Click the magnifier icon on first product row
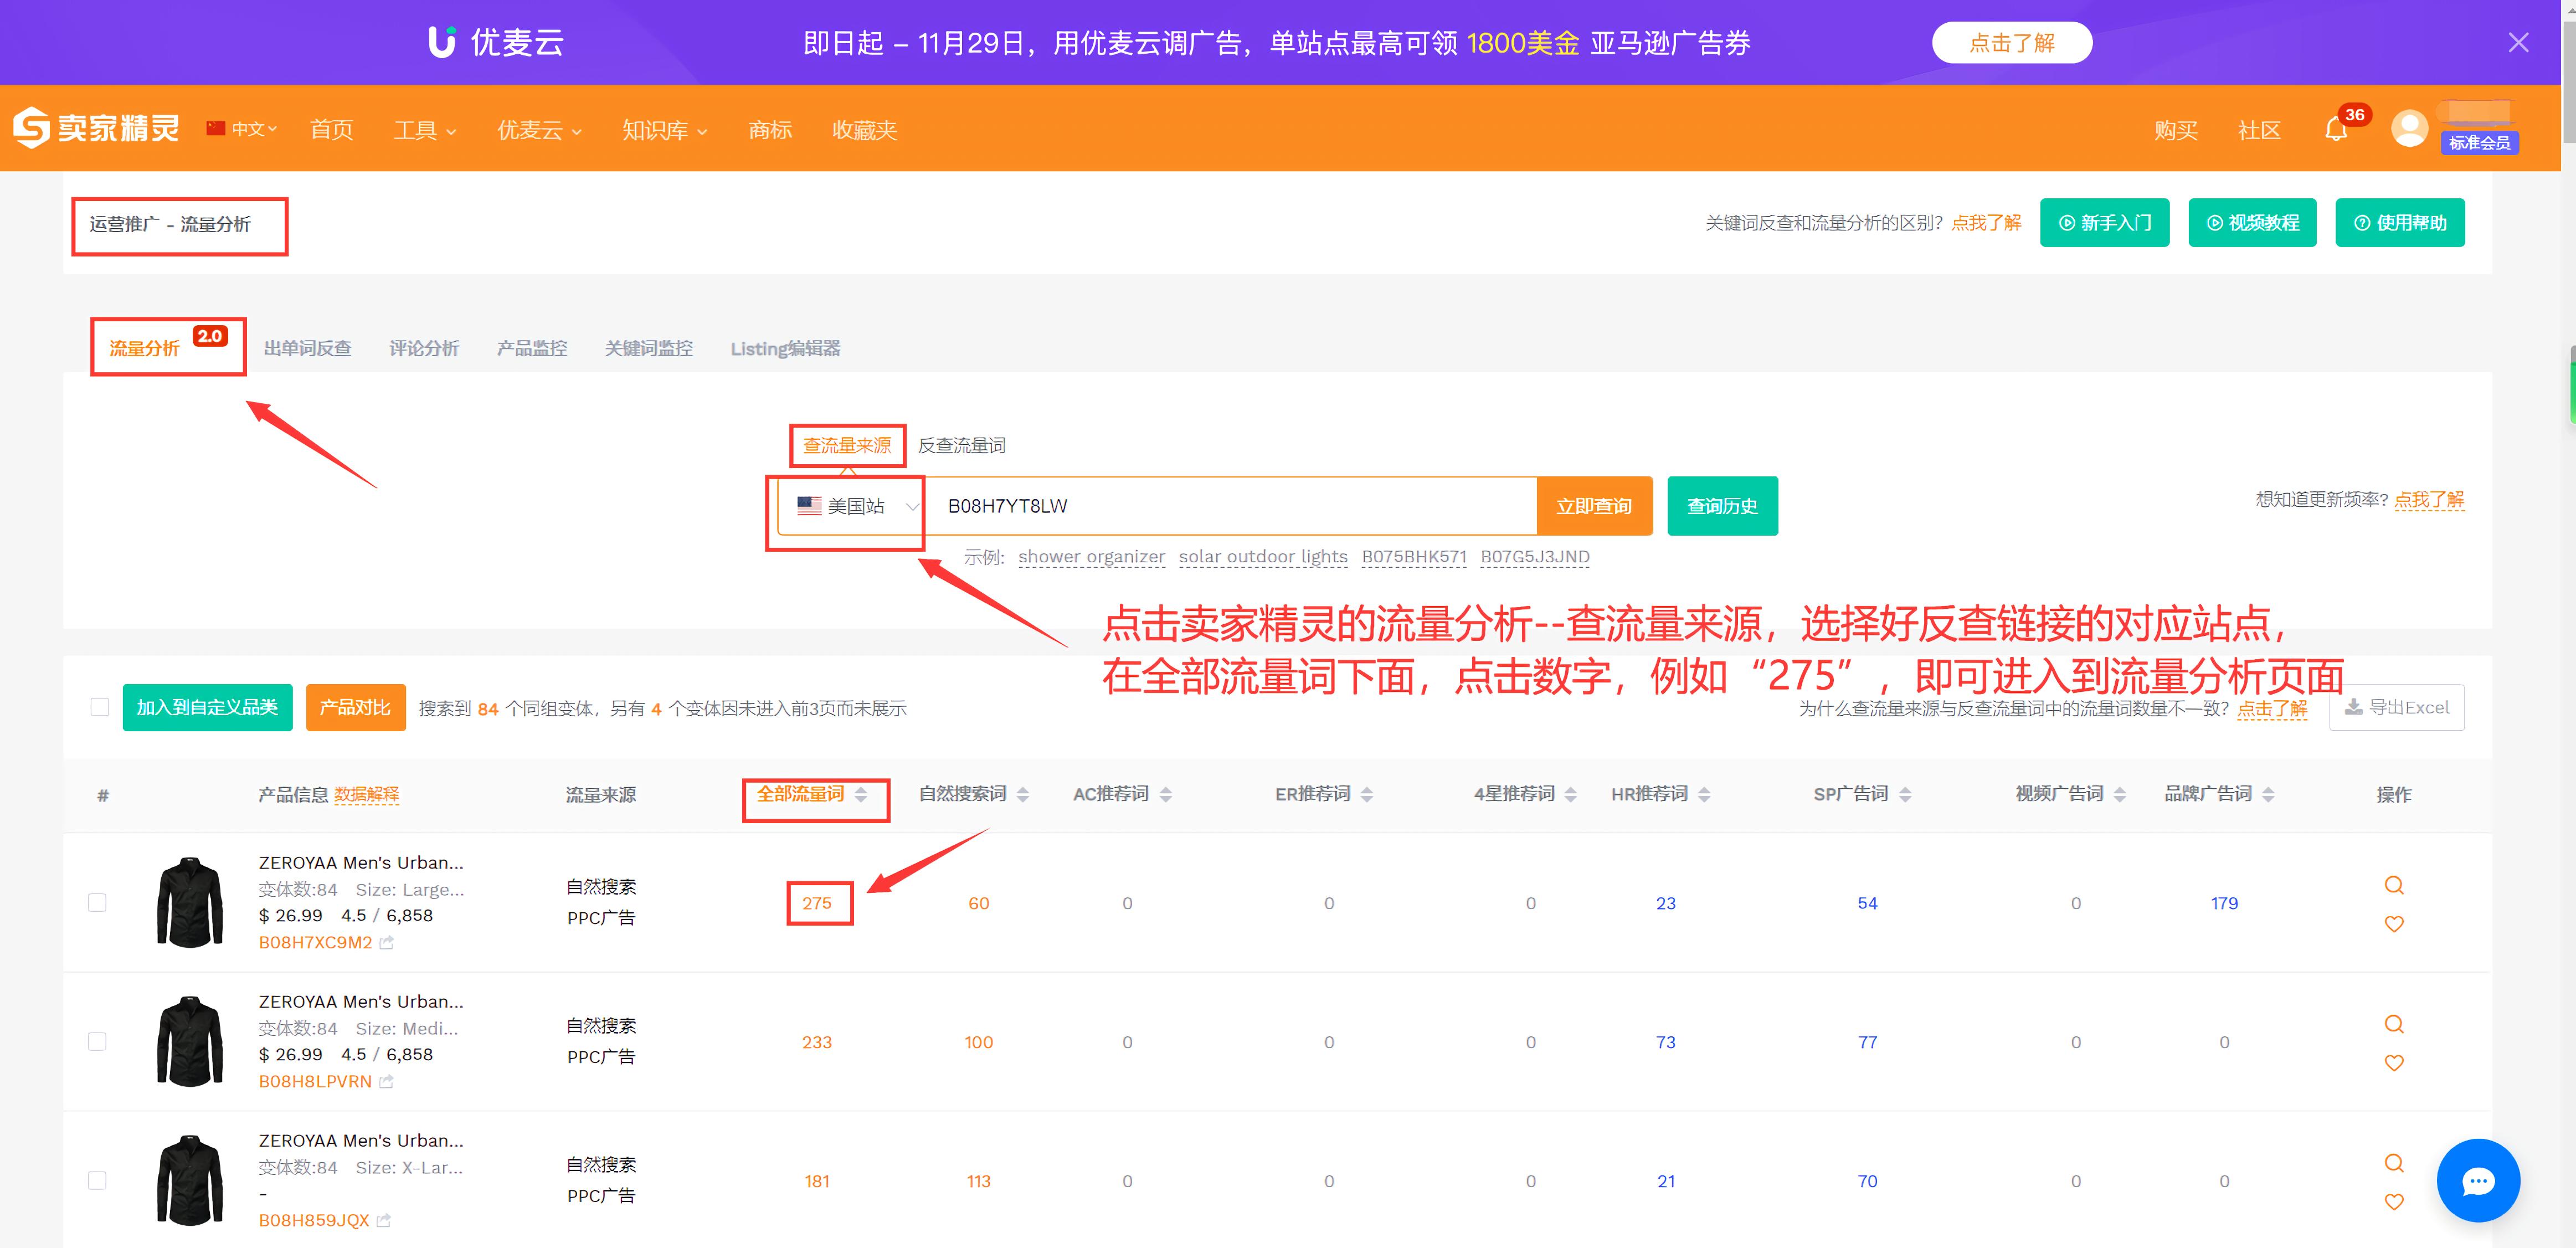This screenshot has height=1248, width=2576. (2394, 884)
